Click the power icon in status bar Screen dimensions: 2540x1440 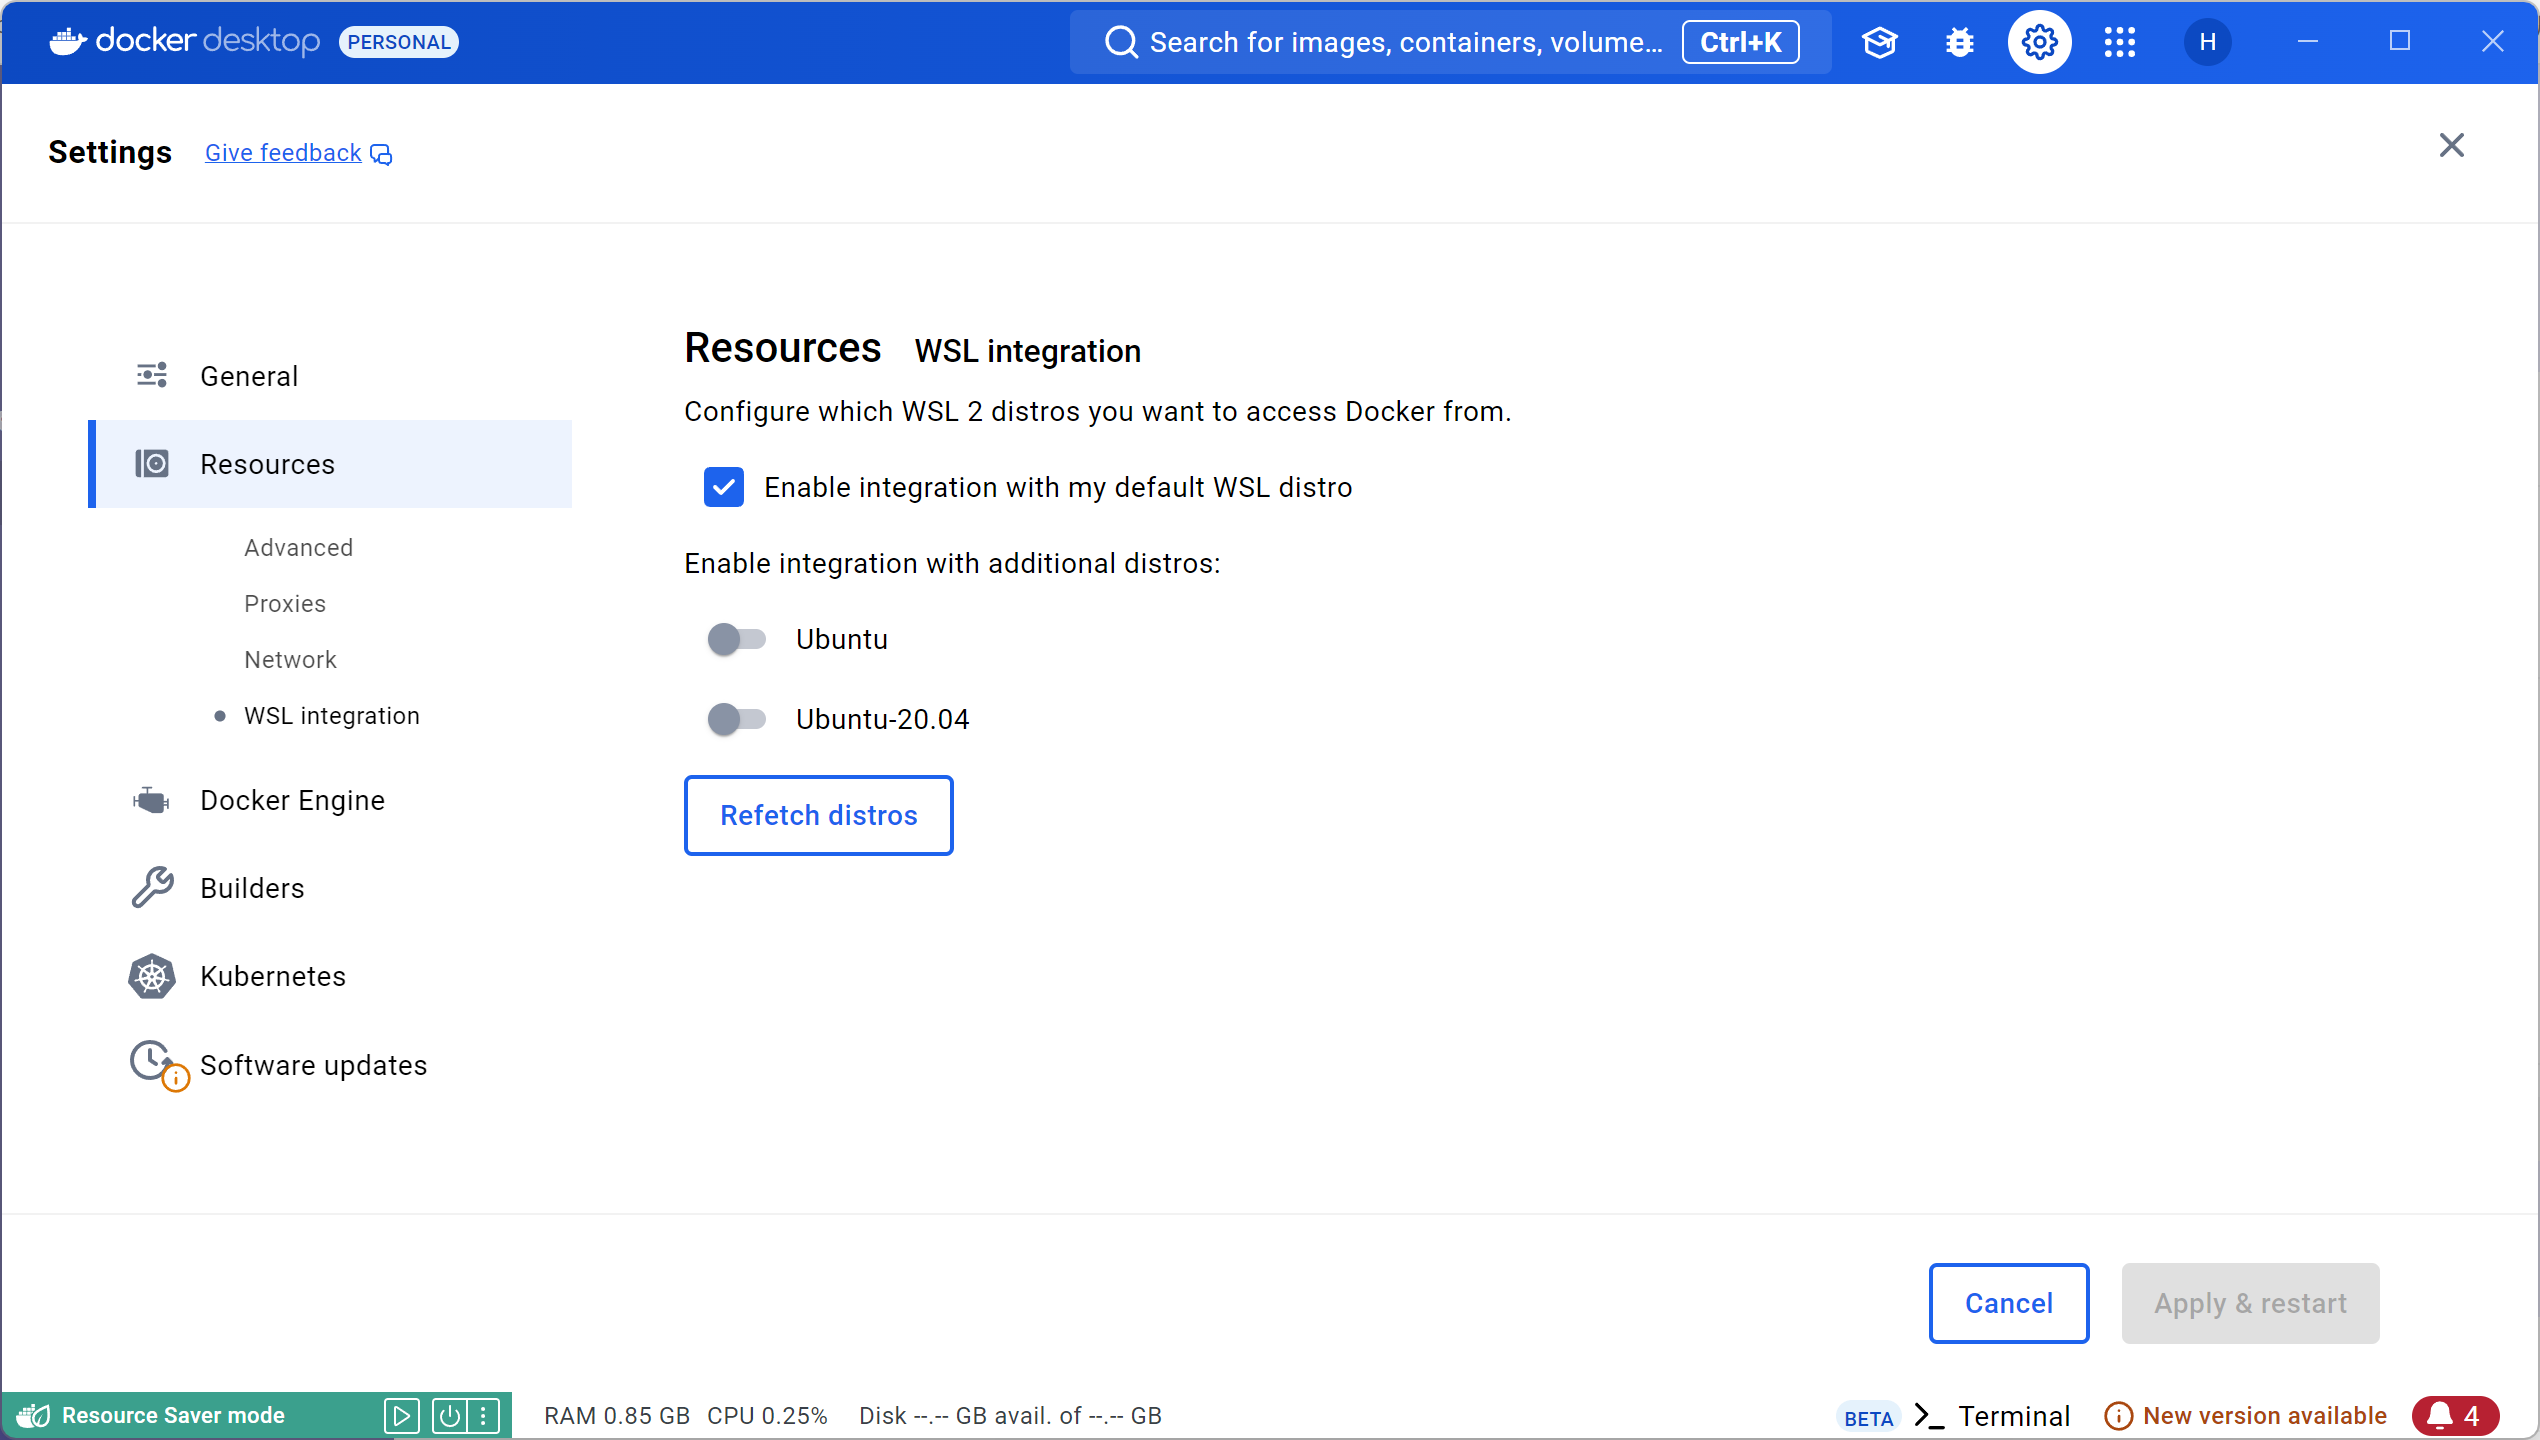pos(449,1415)
